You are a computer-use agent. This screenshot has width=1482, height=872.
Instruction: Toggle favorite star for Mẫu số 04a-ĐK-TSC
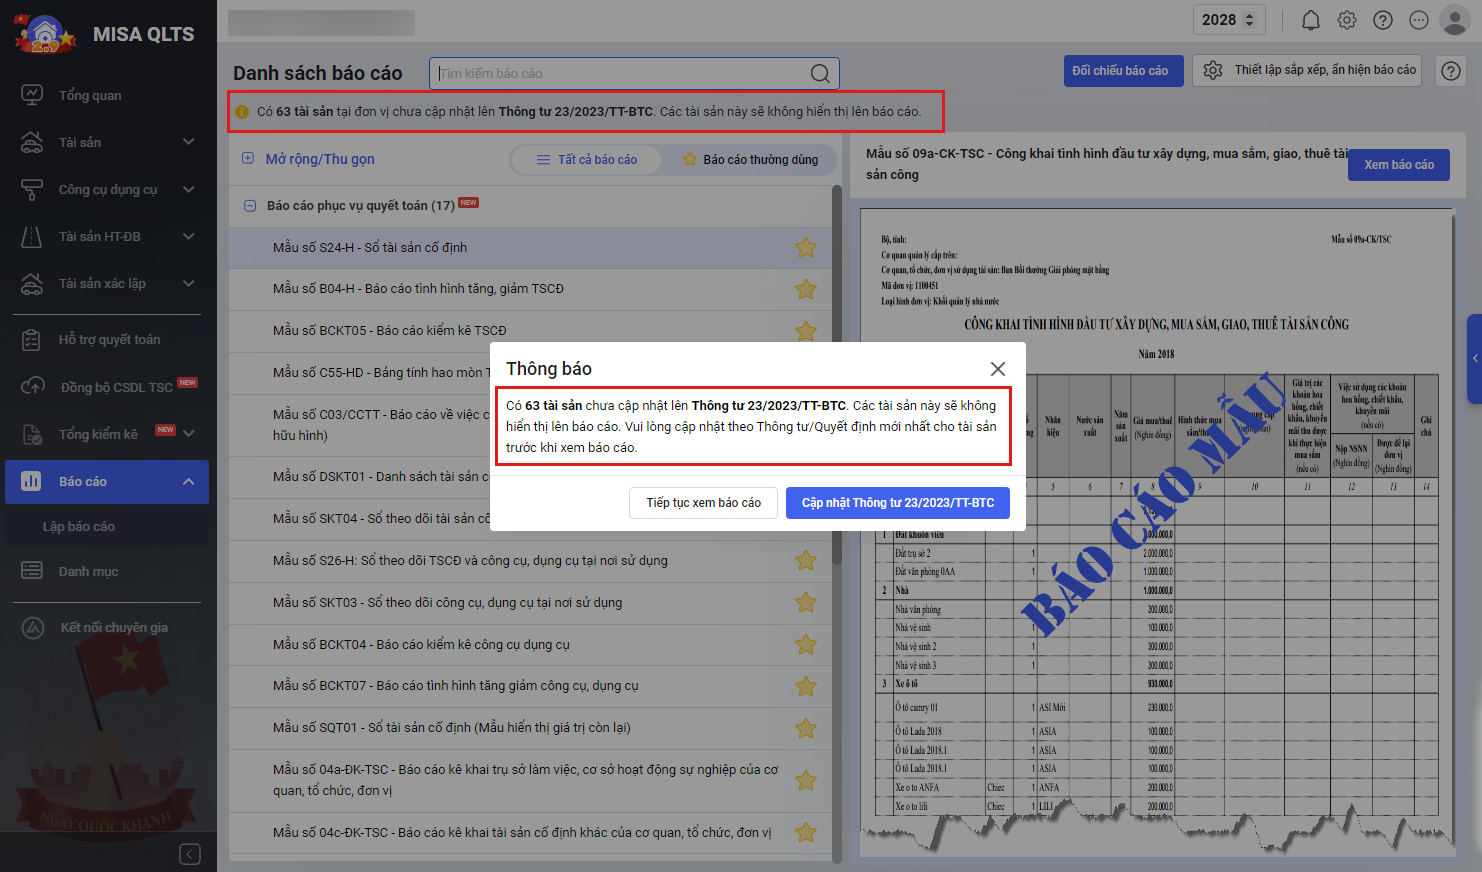point(806,780)
